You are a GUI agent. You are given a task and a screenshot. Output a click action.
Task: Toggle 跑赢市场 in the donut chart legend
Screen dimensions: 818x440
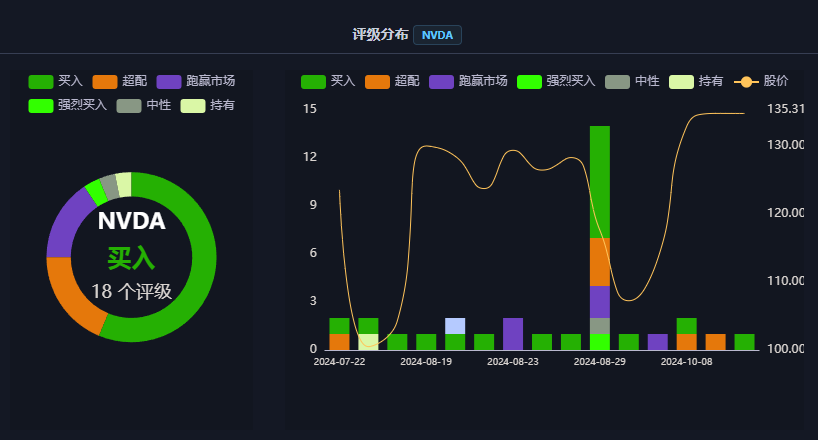coord(196,81)
